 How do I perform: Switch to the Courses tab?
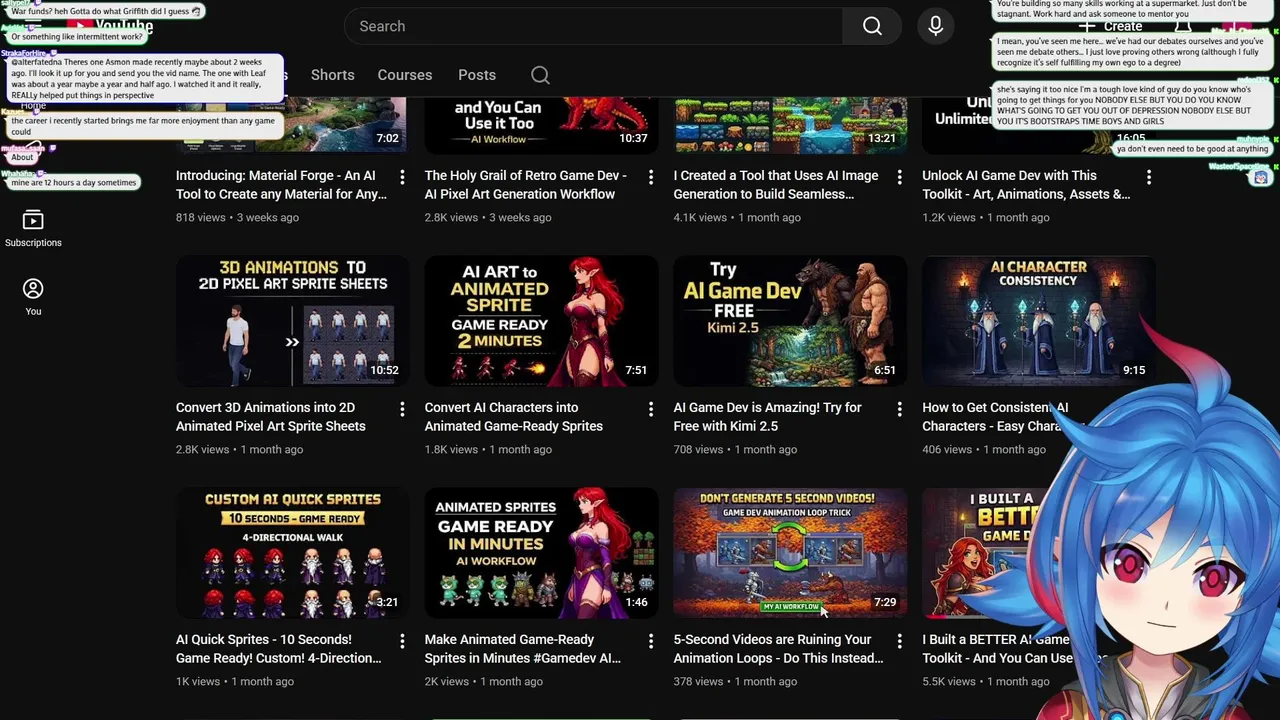pos(405,75)
